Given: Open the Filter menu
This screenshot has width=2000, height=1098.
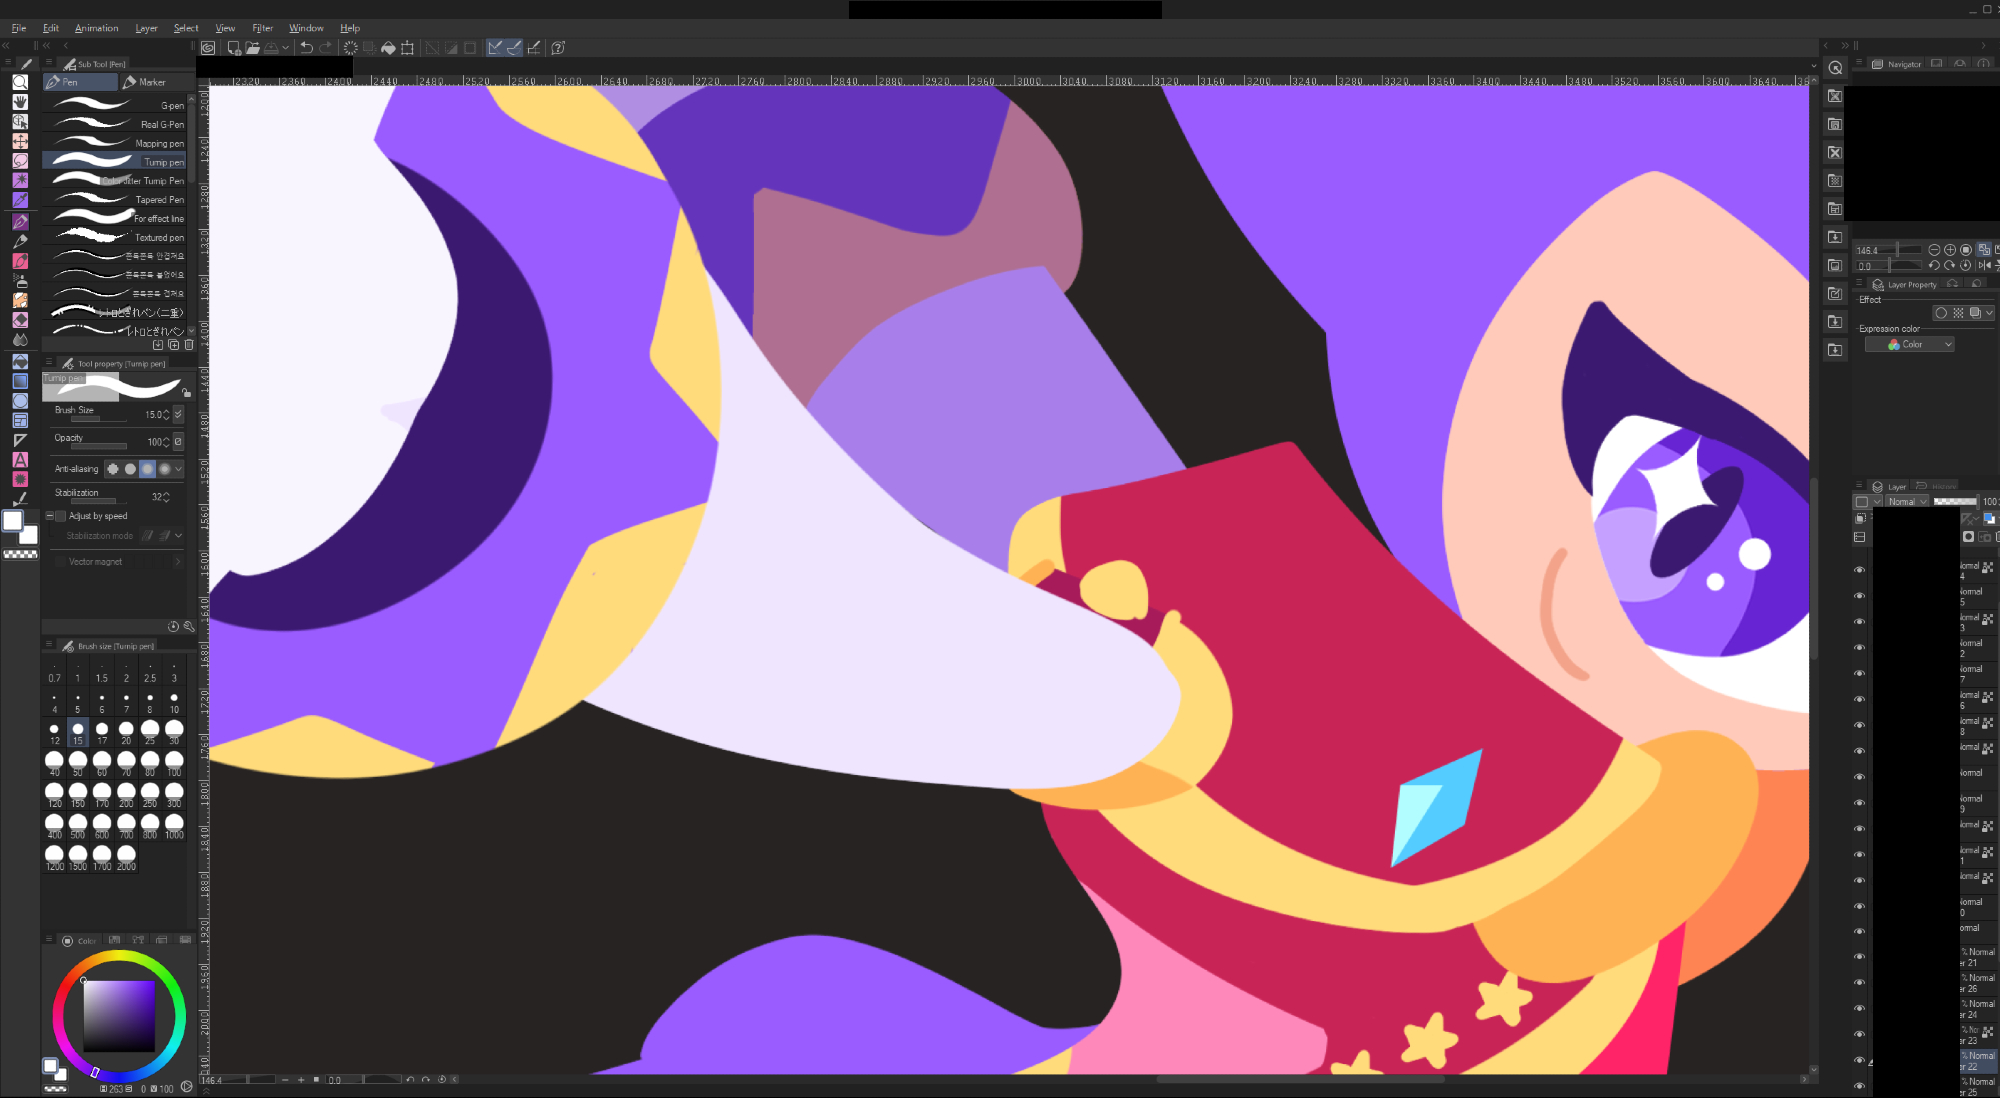Looking at the screenshot, I should coord(262,28).
